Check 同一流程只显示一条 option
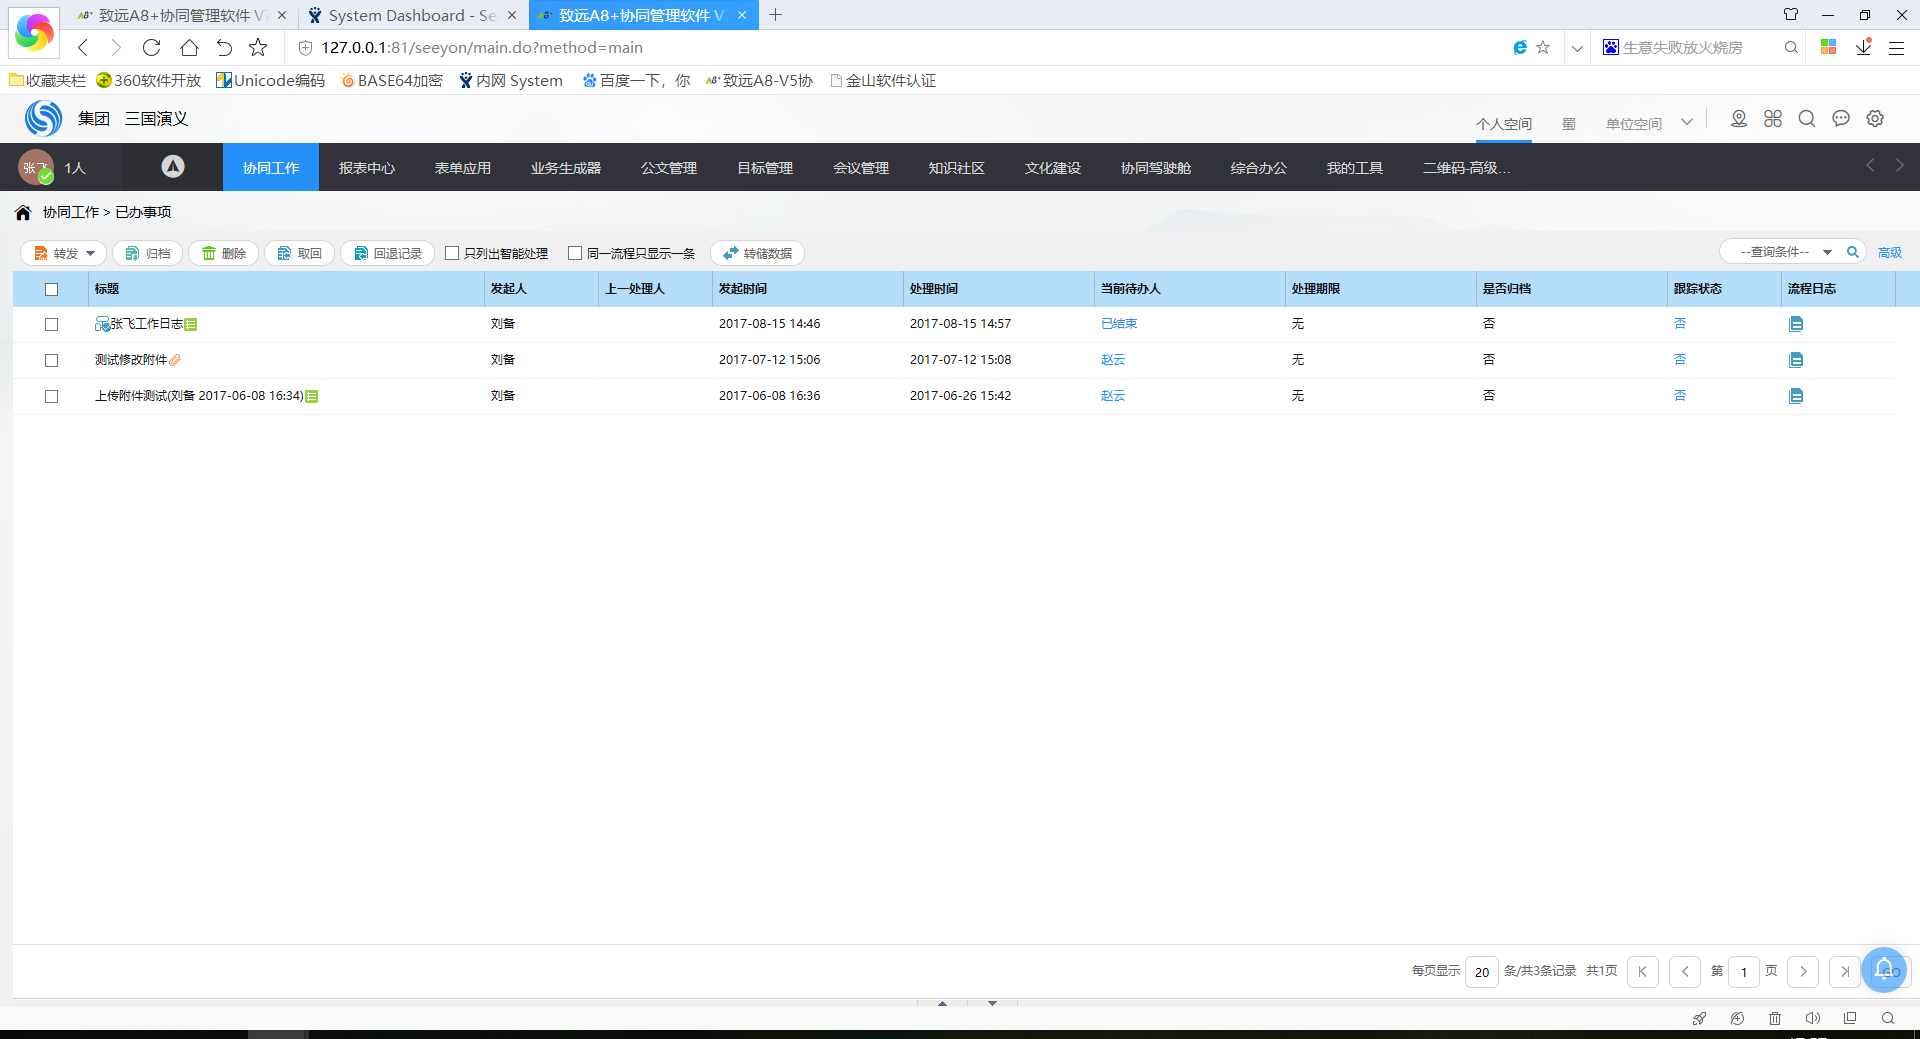The width and height of the screenshot is (1920, 1039). pyautogui.click(x=575, y=254)
